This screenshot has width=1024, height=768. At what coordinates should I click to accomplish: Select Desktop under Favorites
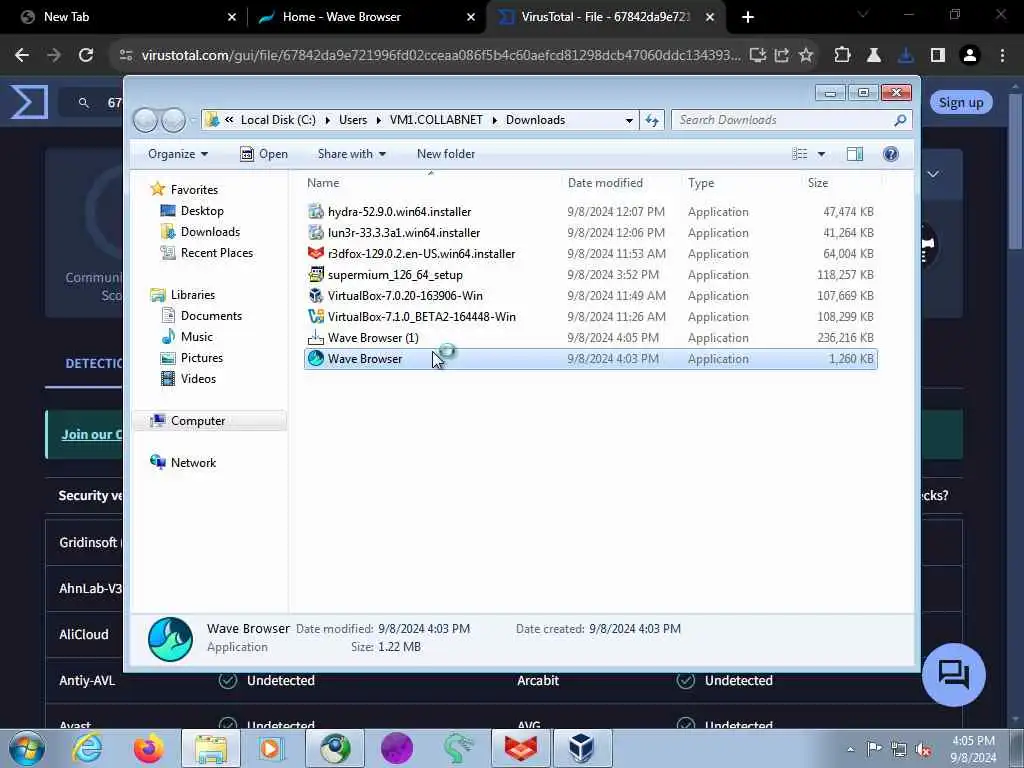(x=202, y=210)
